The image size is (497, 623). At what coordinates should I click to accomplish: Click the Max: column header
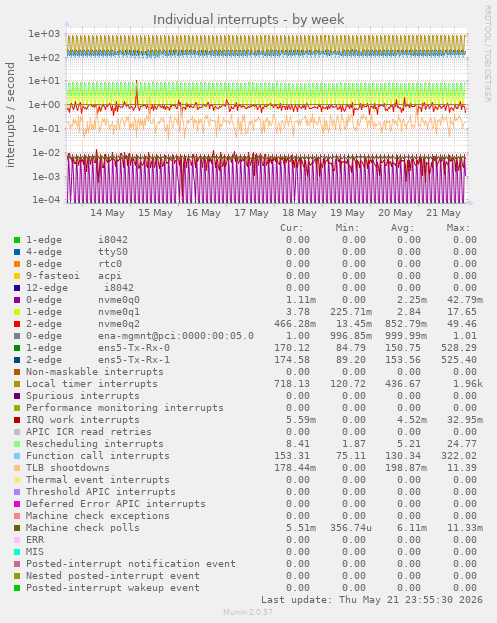coord(458,228)
